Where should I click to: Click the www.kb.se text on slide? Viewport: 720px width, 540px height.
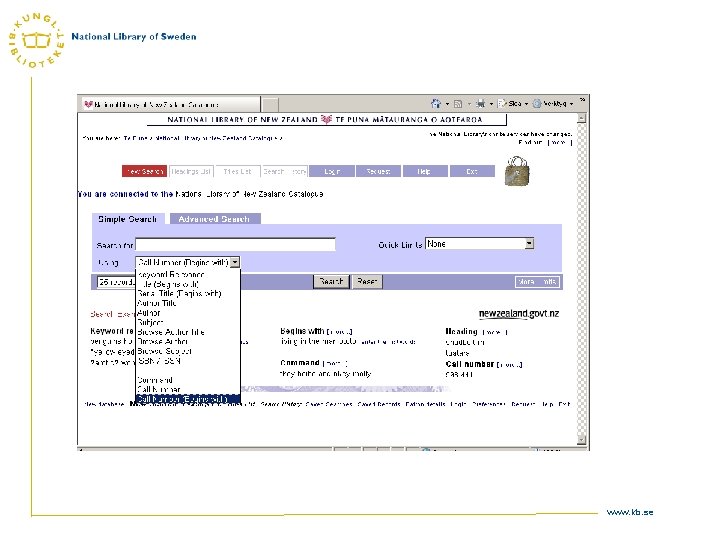pyautogui.click(x=630, y=512)
